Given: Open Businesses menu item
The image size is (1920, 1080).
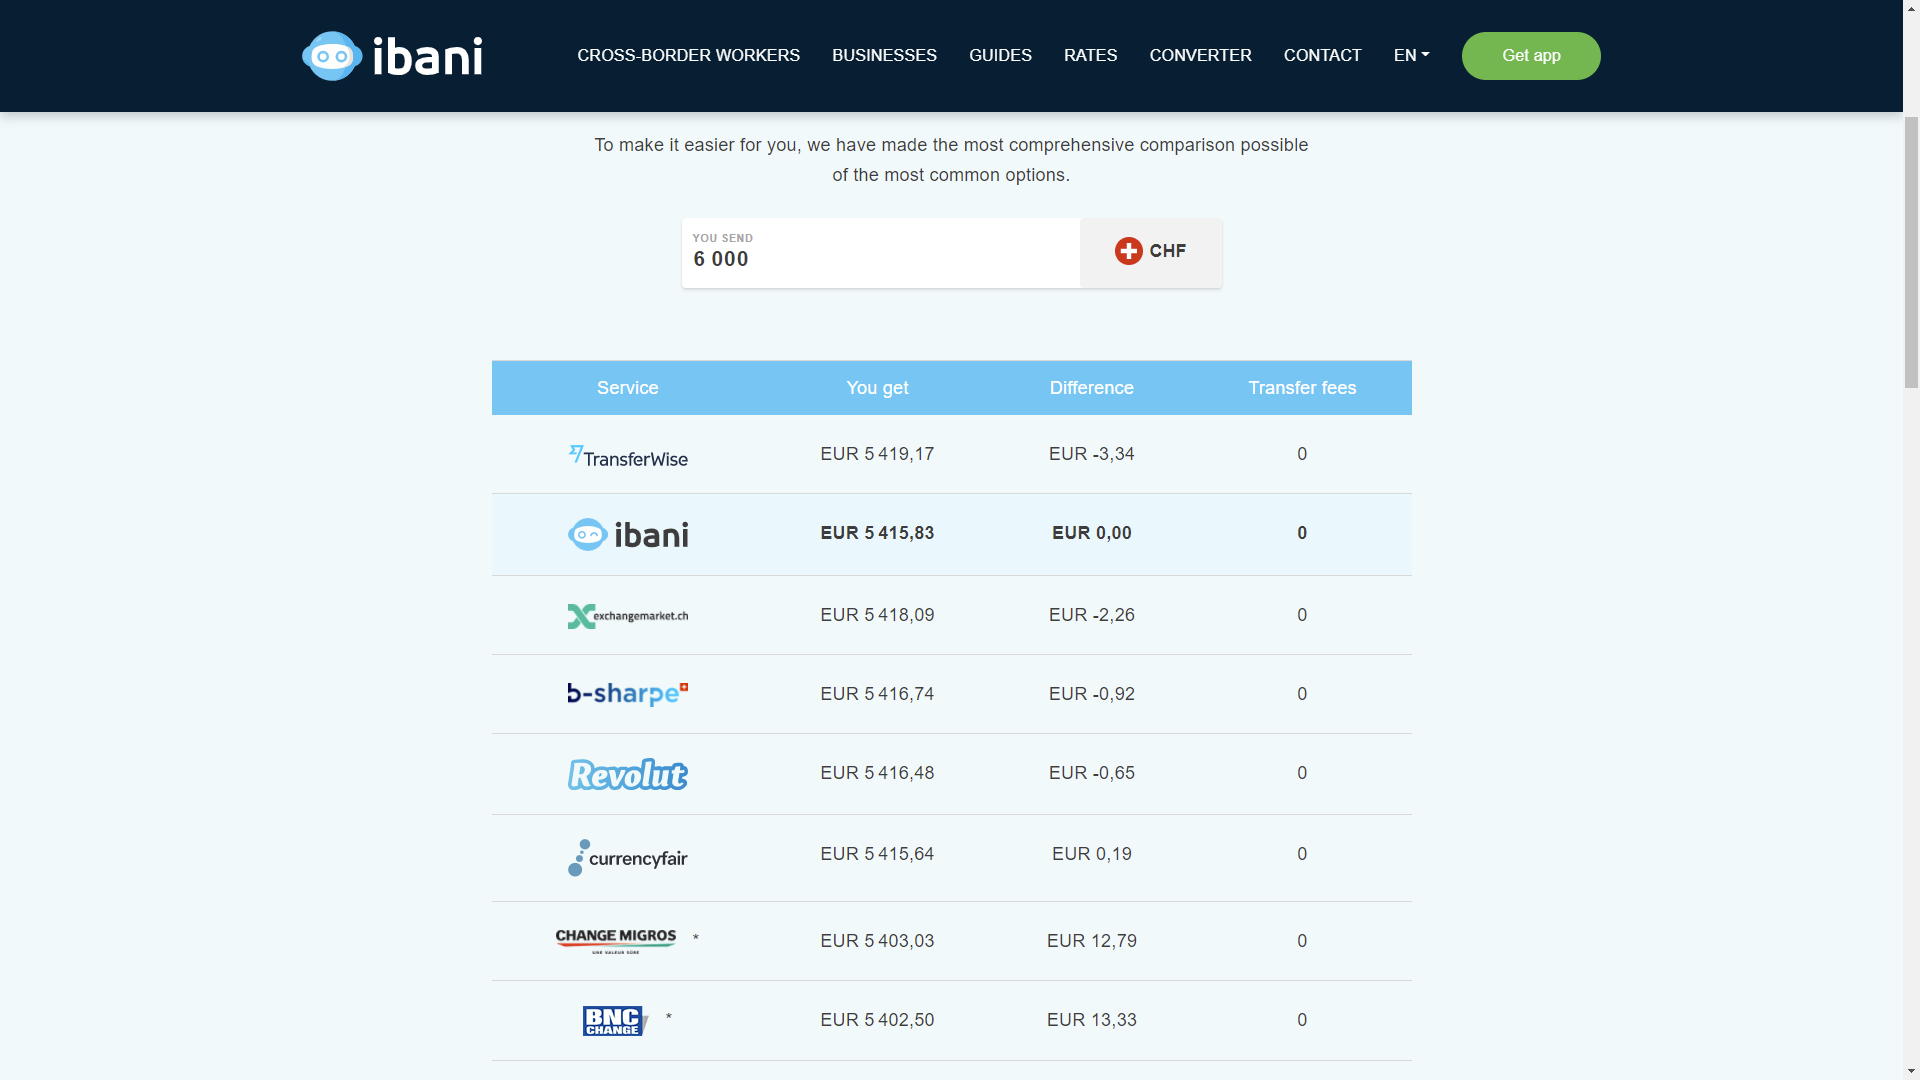Looking at the screenshot, I should pyautogui.click(x=884, y=55).
